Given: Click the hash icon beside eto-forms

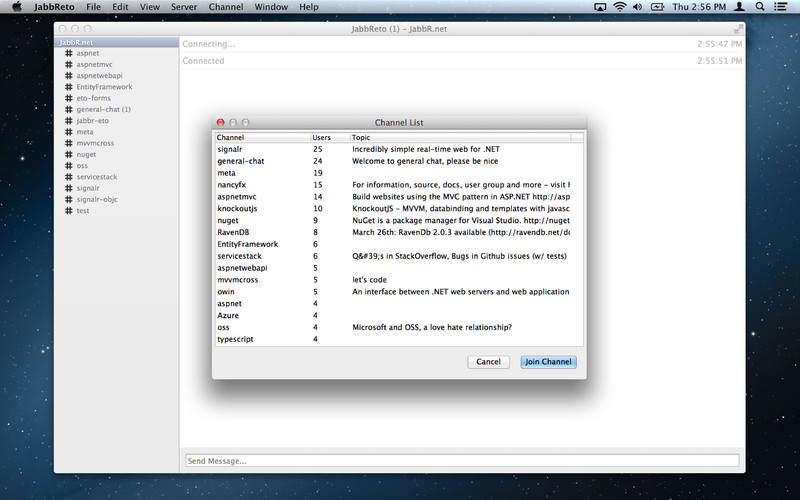Looking at the screenshot, I should click(68, 98).
